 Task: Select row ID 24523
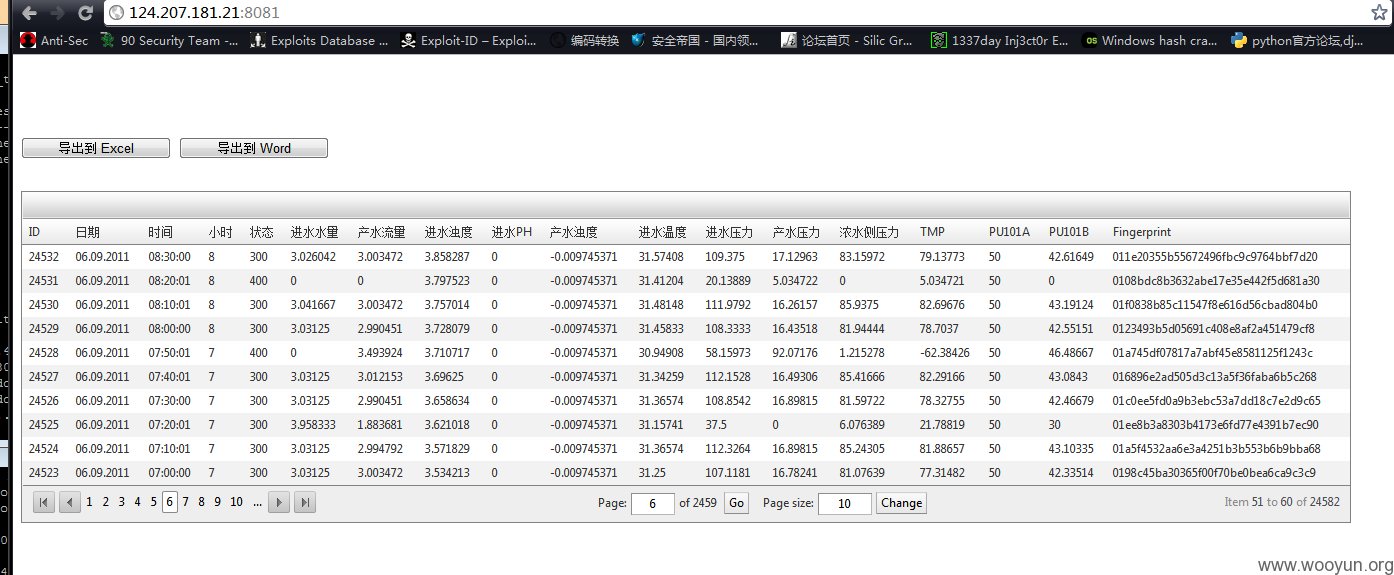coord(685,473)
